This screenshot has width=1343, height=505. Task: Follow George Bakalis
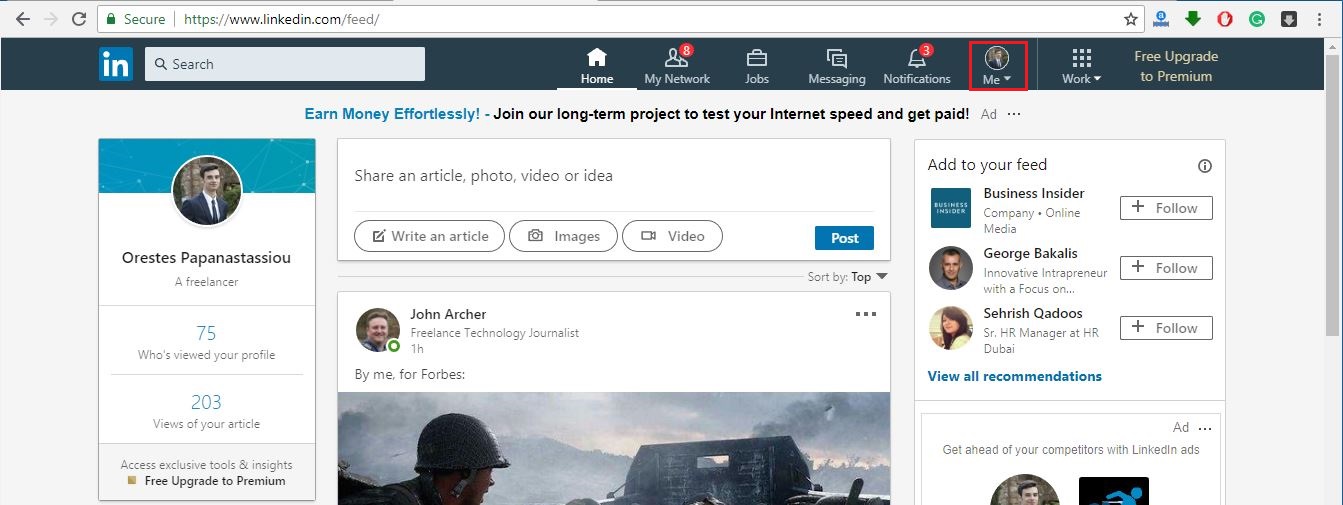(1166, 268)
